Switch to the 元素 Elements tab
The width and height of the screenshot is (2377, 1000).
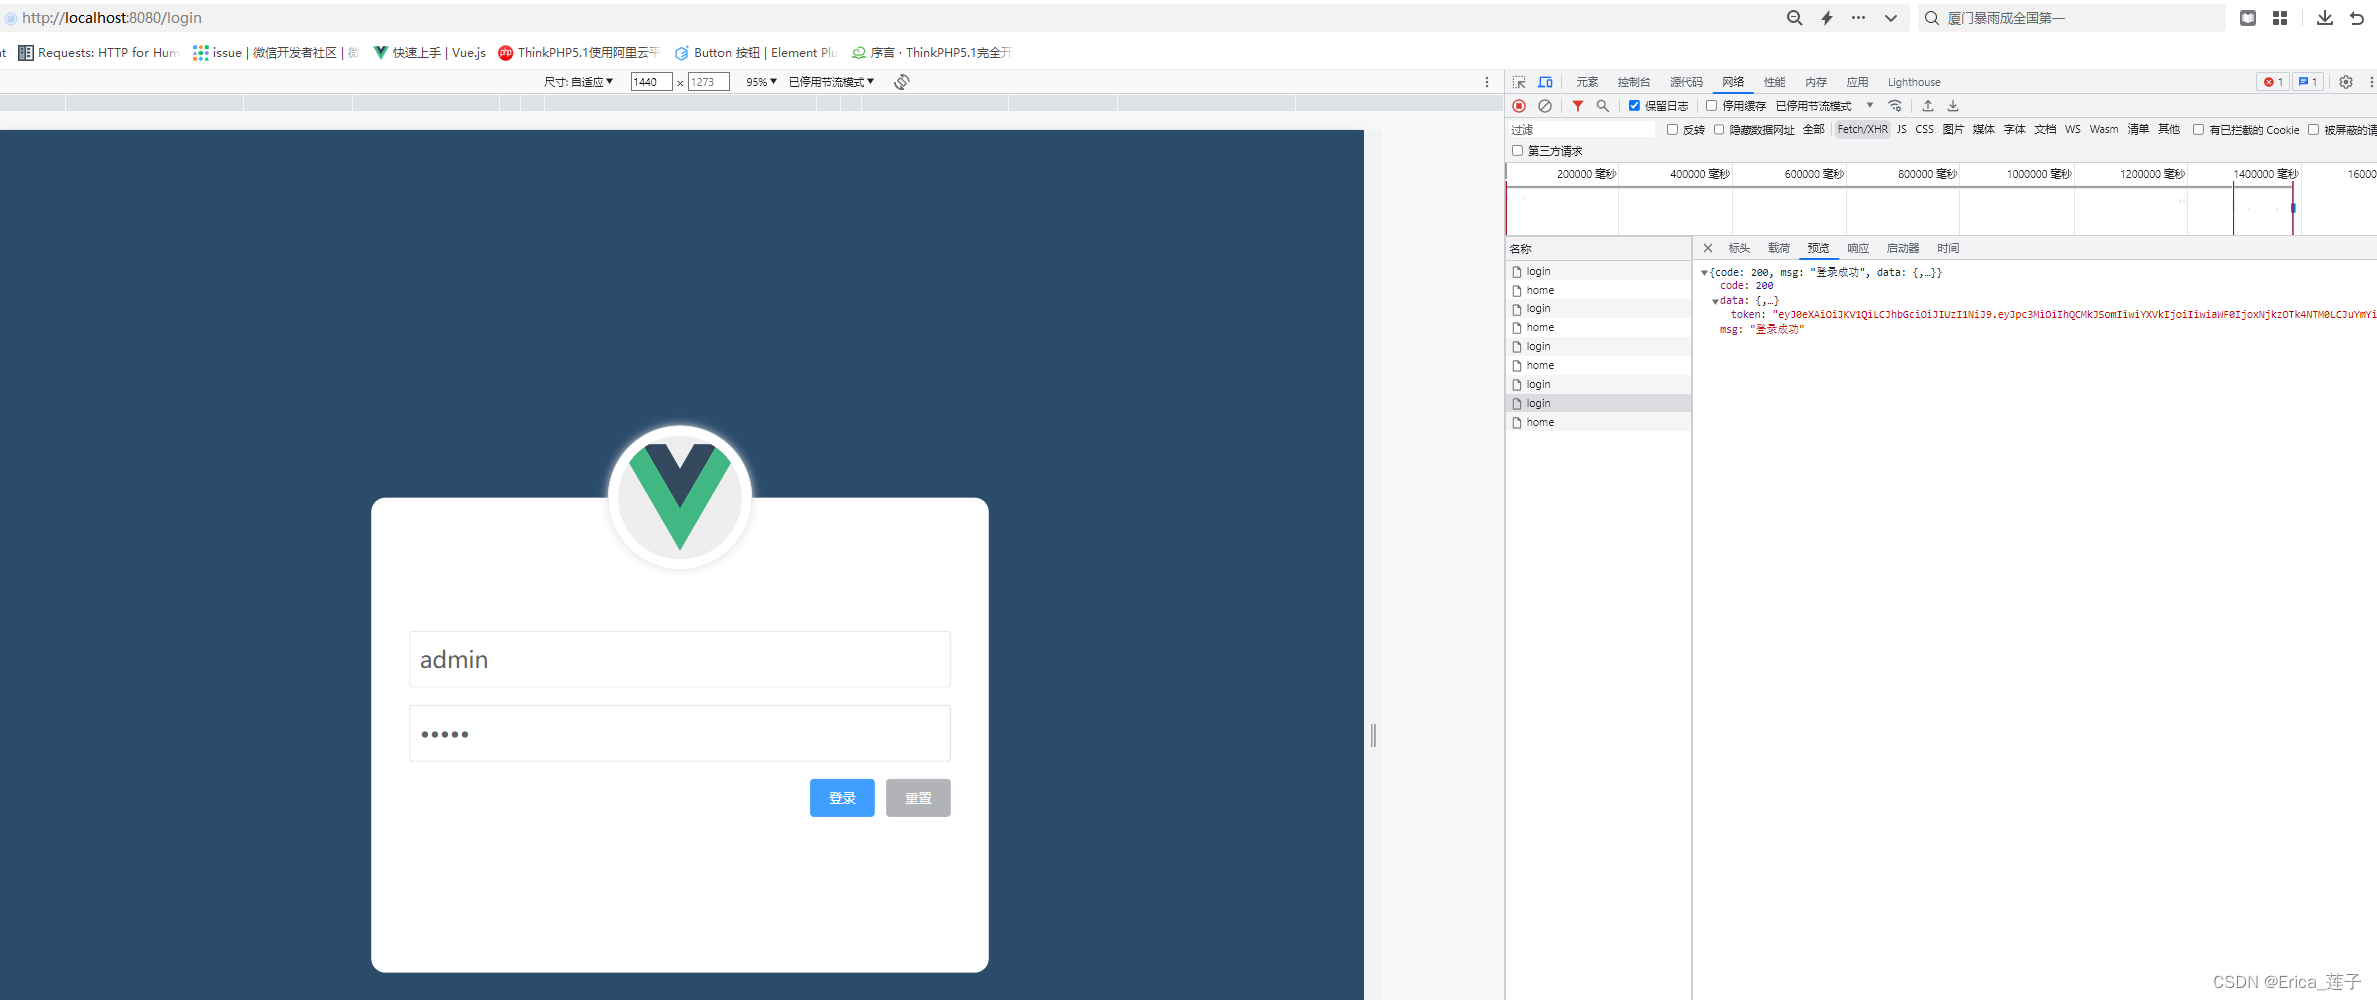tap(1587, 82)
